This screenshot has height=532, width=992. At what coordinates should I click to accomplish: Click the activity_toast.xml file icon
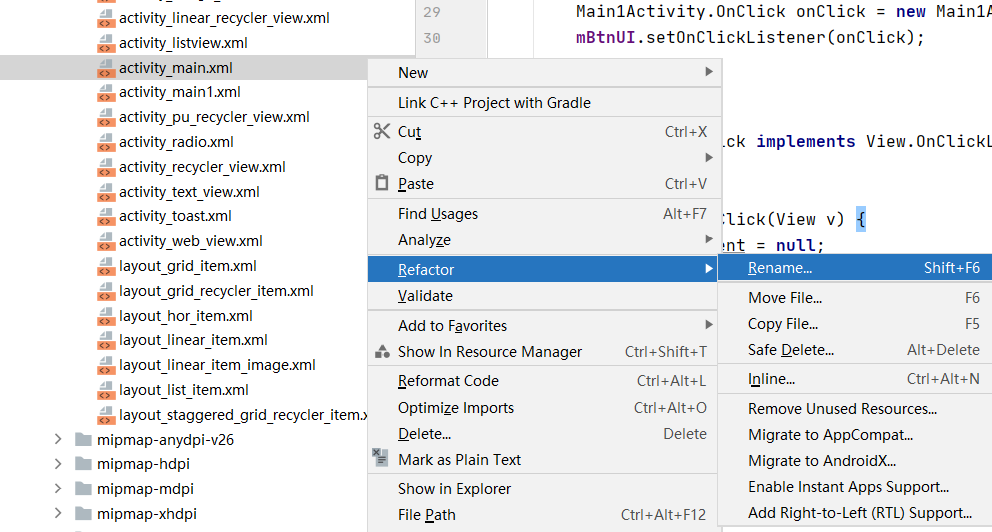[106, 216]
